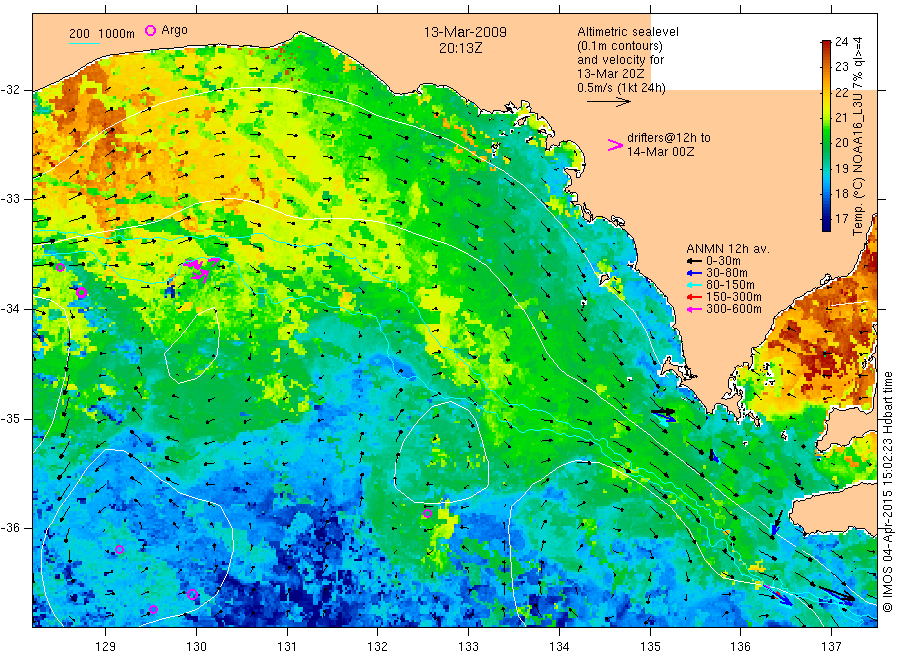Image resolution: width=900 pixels, height=660 pixels.
Task: Click the dark red top of the temperature colorbar
Action: point(826,45)
